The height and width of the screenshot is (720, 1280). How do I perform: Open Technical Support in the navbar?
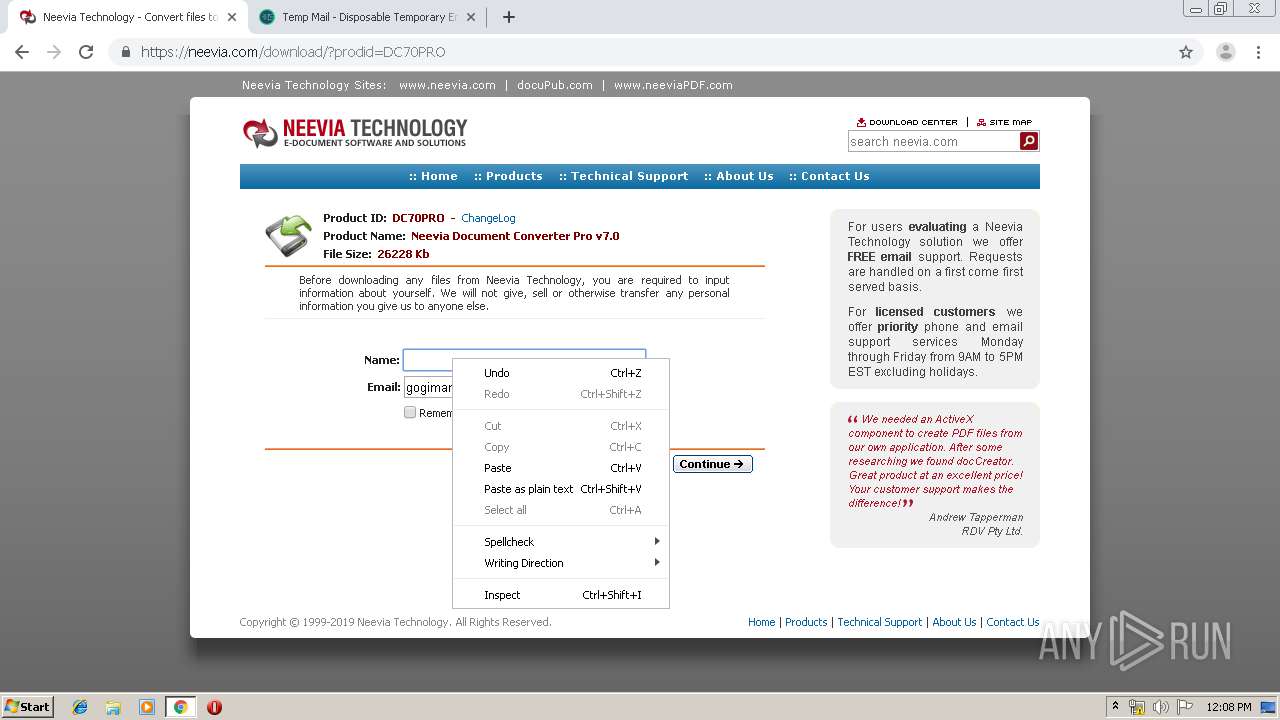(623, 176)
